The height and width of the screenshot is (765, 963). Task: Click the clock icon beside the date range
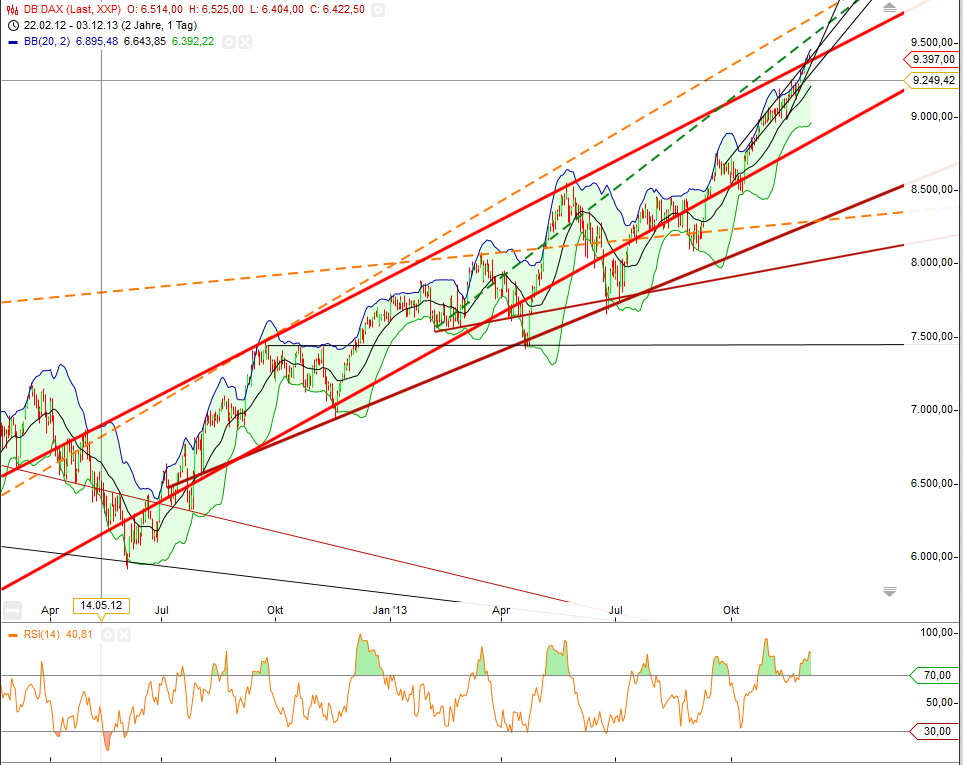[x=12, y=26]
